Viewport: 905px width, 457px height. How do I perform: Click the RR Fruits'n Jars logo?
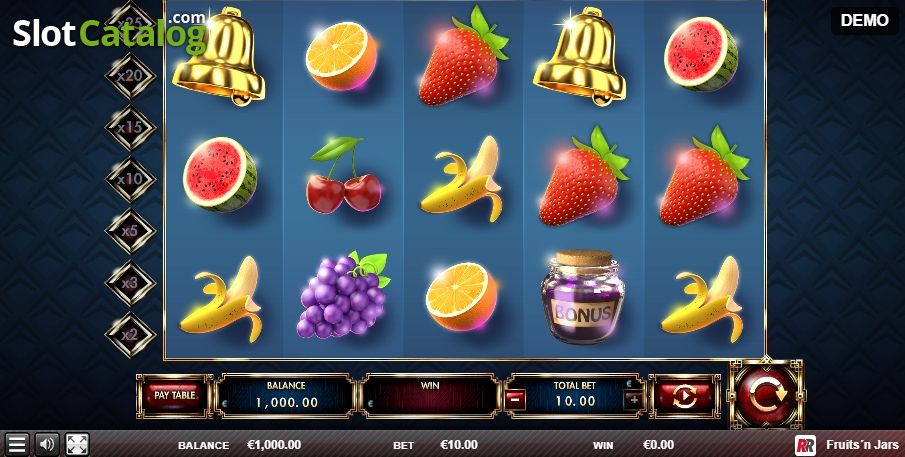(x=846, y=445)
